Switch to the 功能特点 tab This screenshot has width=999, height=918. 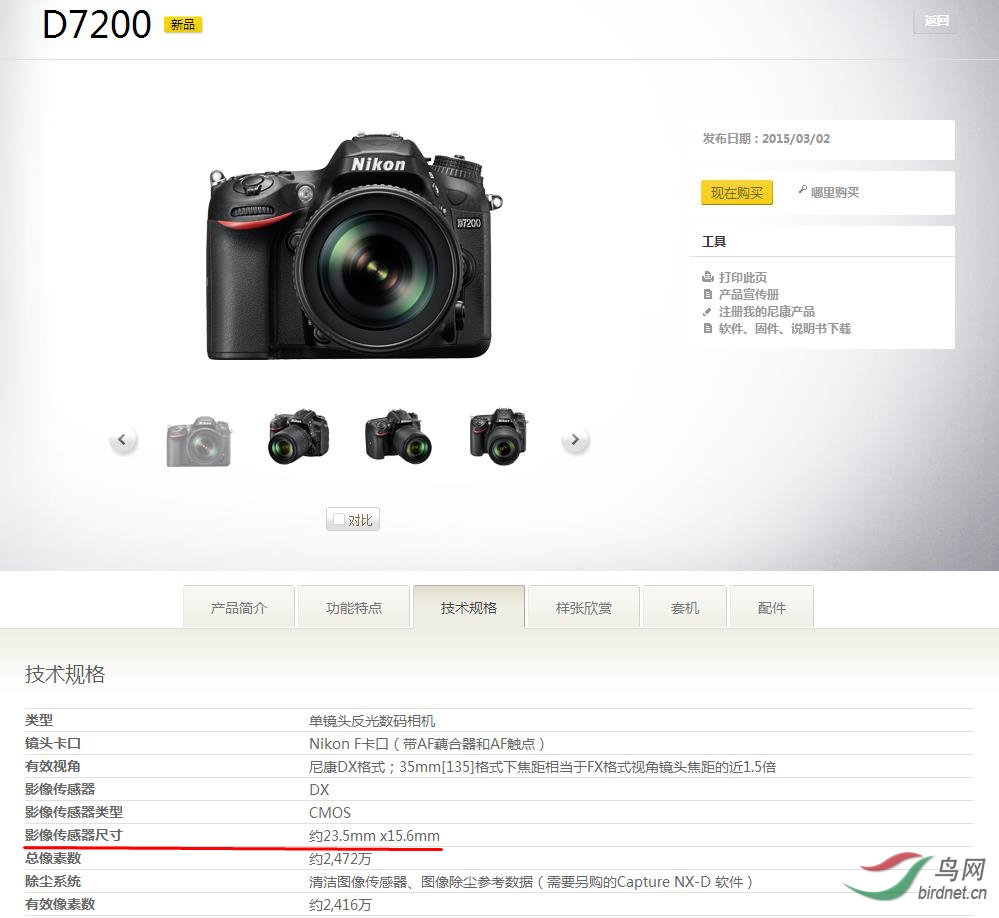(354, 607)
